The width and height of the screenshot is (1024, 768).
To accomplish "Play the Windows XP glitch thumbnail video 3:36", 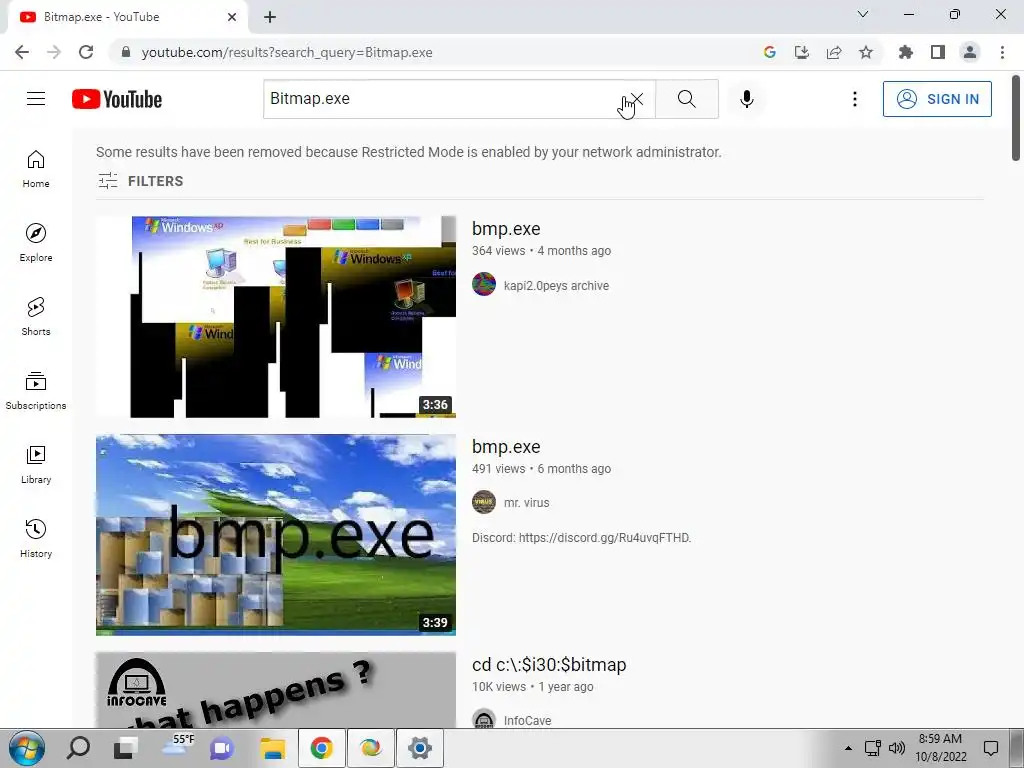I will pyautogui.click(x=276, y=316).
